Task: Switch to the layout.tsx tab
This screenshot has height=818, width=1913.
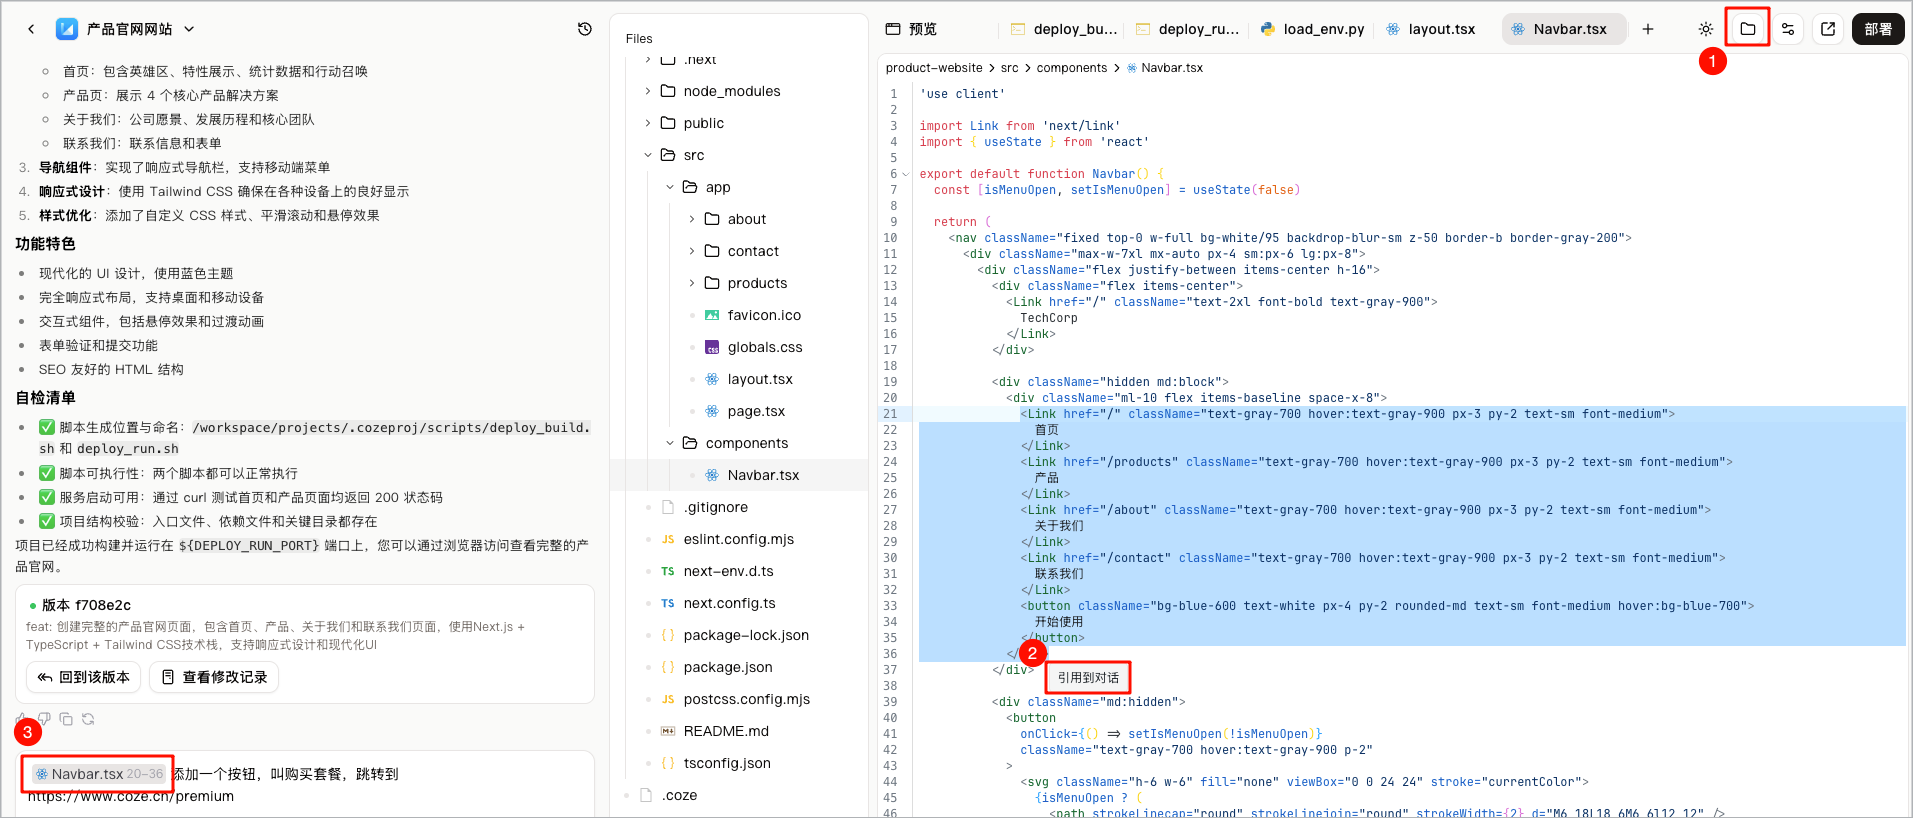Action: click(x=1431, y=29)
